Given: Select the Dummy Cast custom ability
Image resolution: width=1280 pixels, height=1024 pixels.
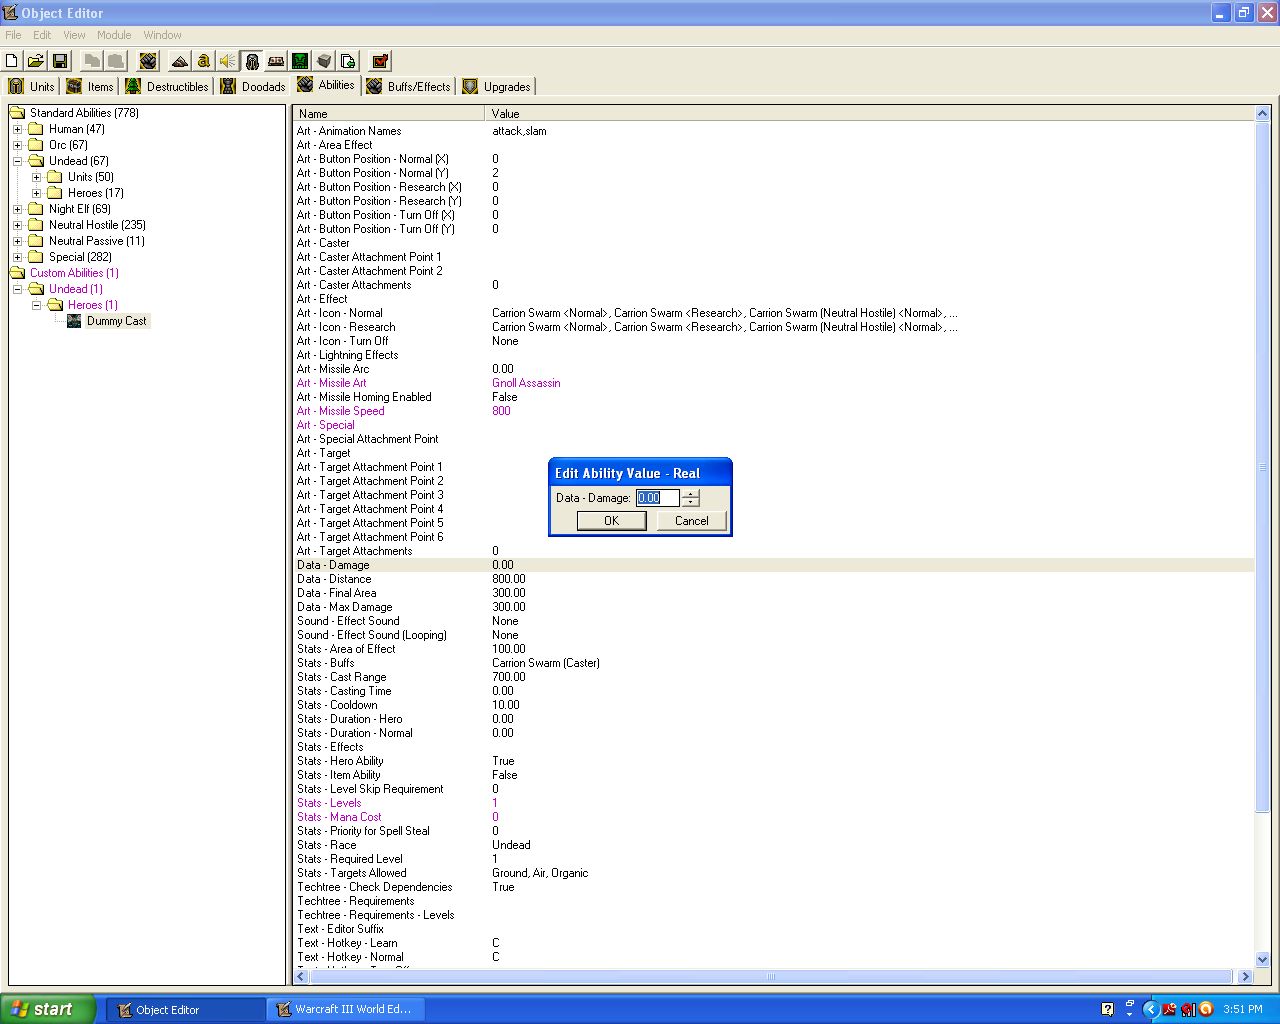Looking at the screenshot, I should click(116, 321).
